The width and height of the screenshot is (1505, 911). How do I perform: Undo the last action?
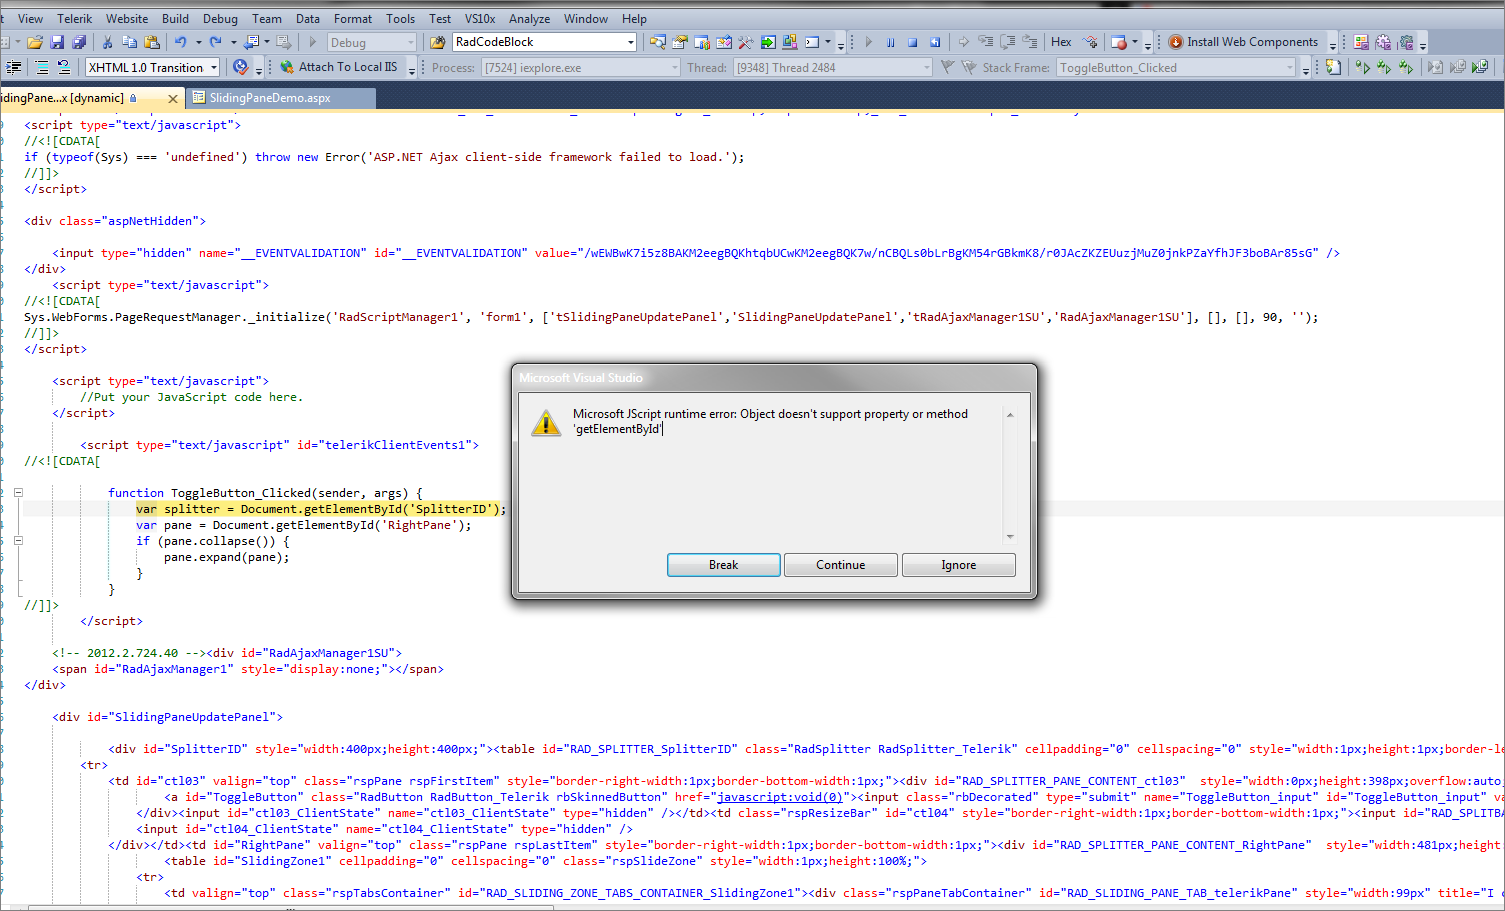(x=181, y=42)
